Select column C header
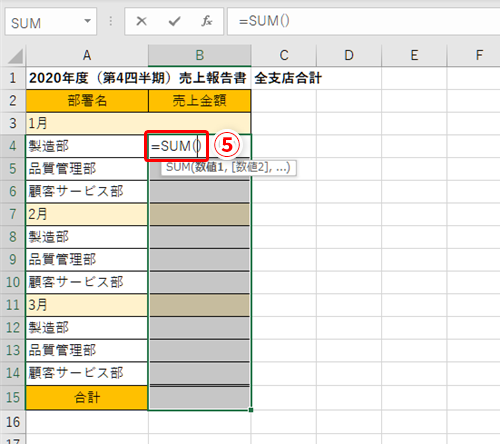The height and width of the screenshot is (444, 500). 284,55
